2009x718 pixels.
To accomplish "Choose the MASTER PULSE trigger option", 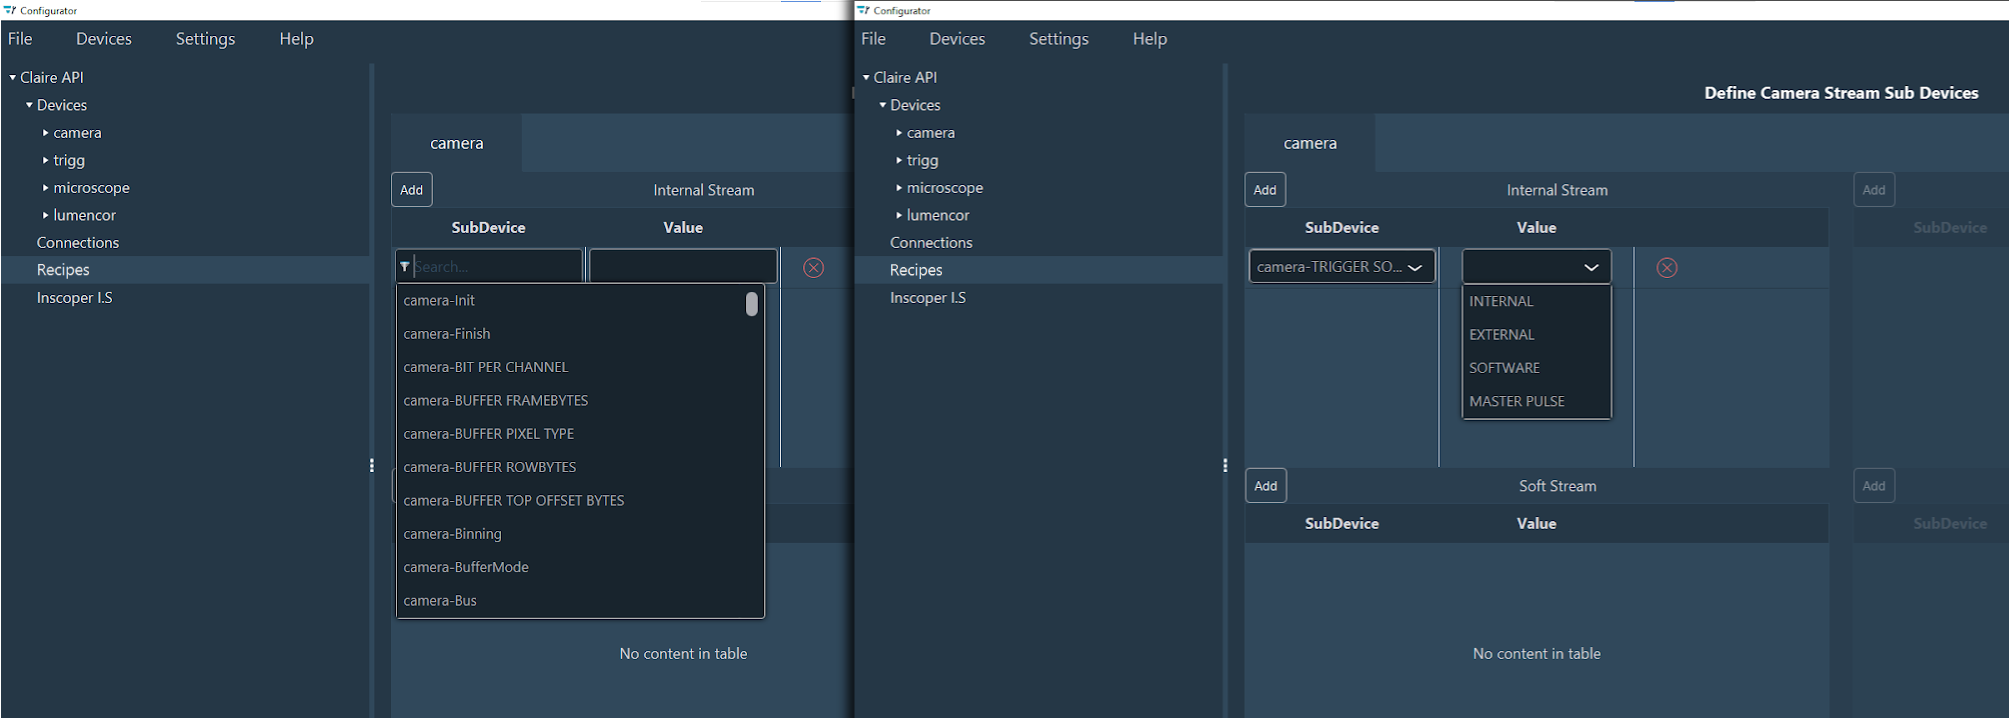I will [1516, 401].
